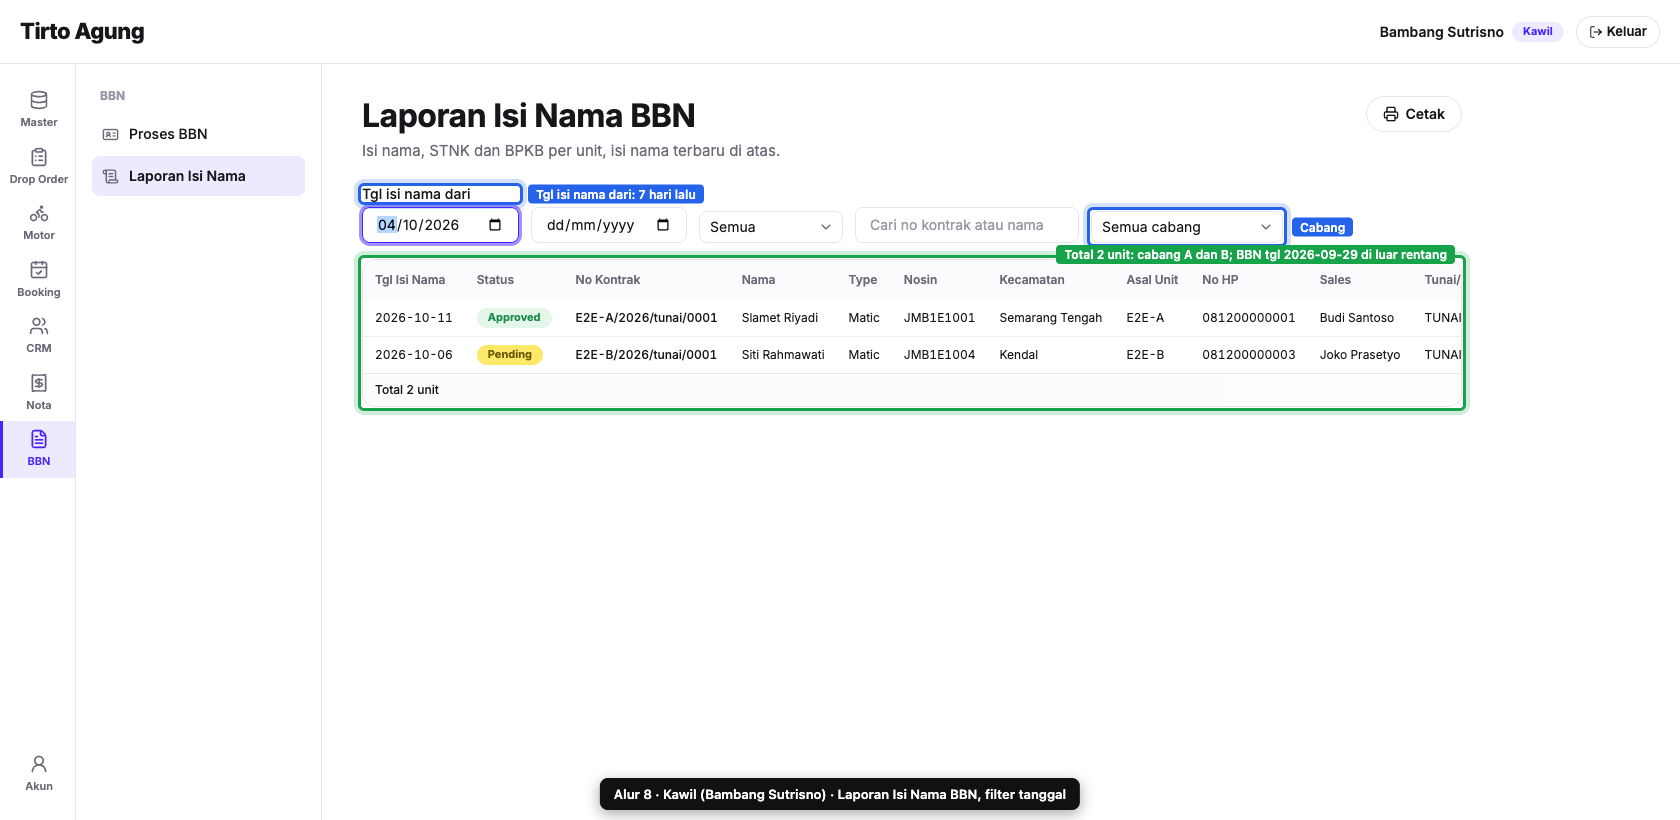The width and height of the screenshot is (1680, 820).
Task: Select Laporan Isi Nama menu item
Action: click(x=198, y=176)
